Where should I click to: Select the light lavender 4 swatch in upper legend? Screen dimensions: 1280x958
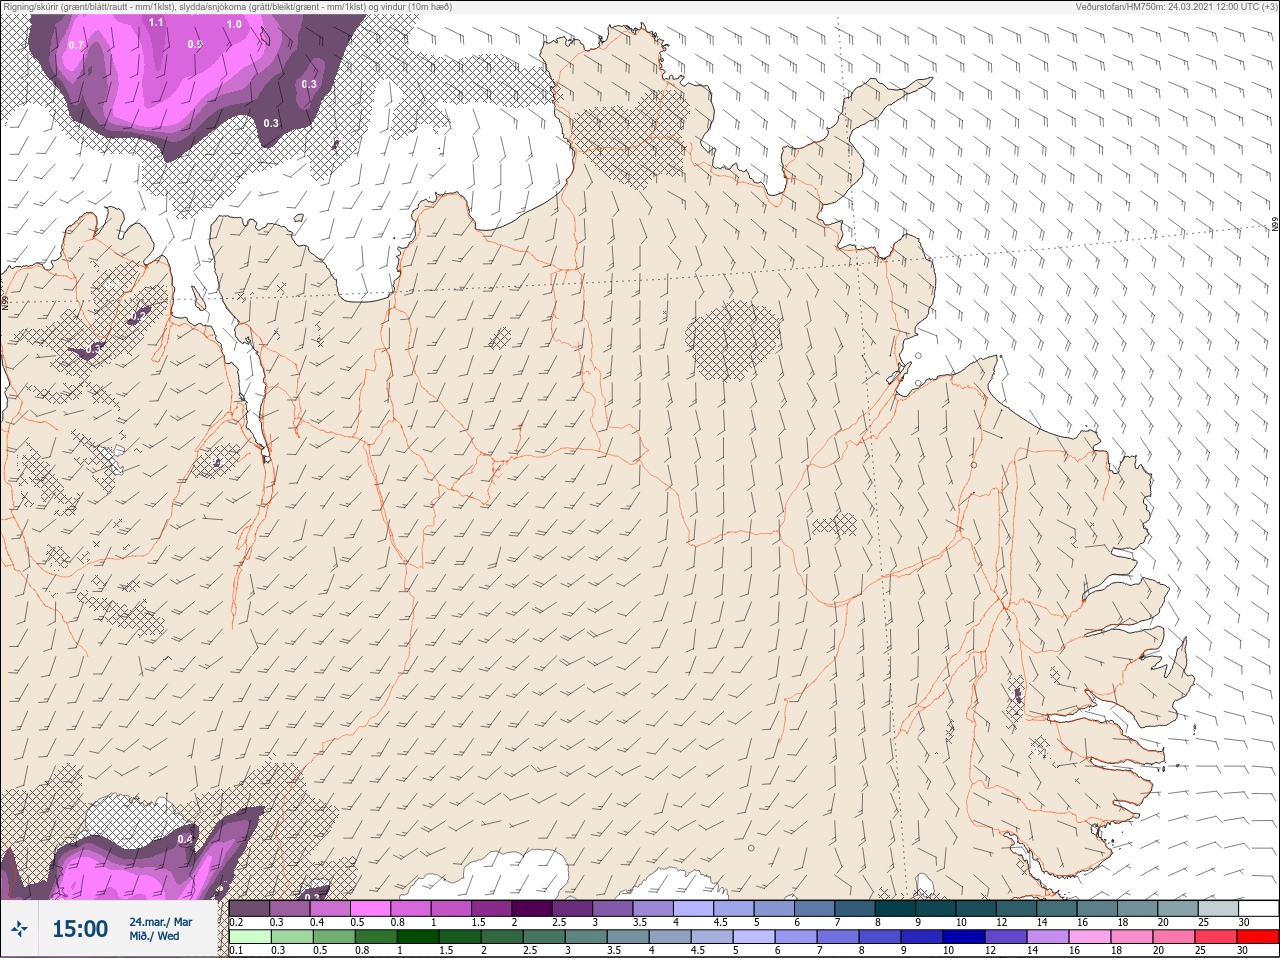693,908
